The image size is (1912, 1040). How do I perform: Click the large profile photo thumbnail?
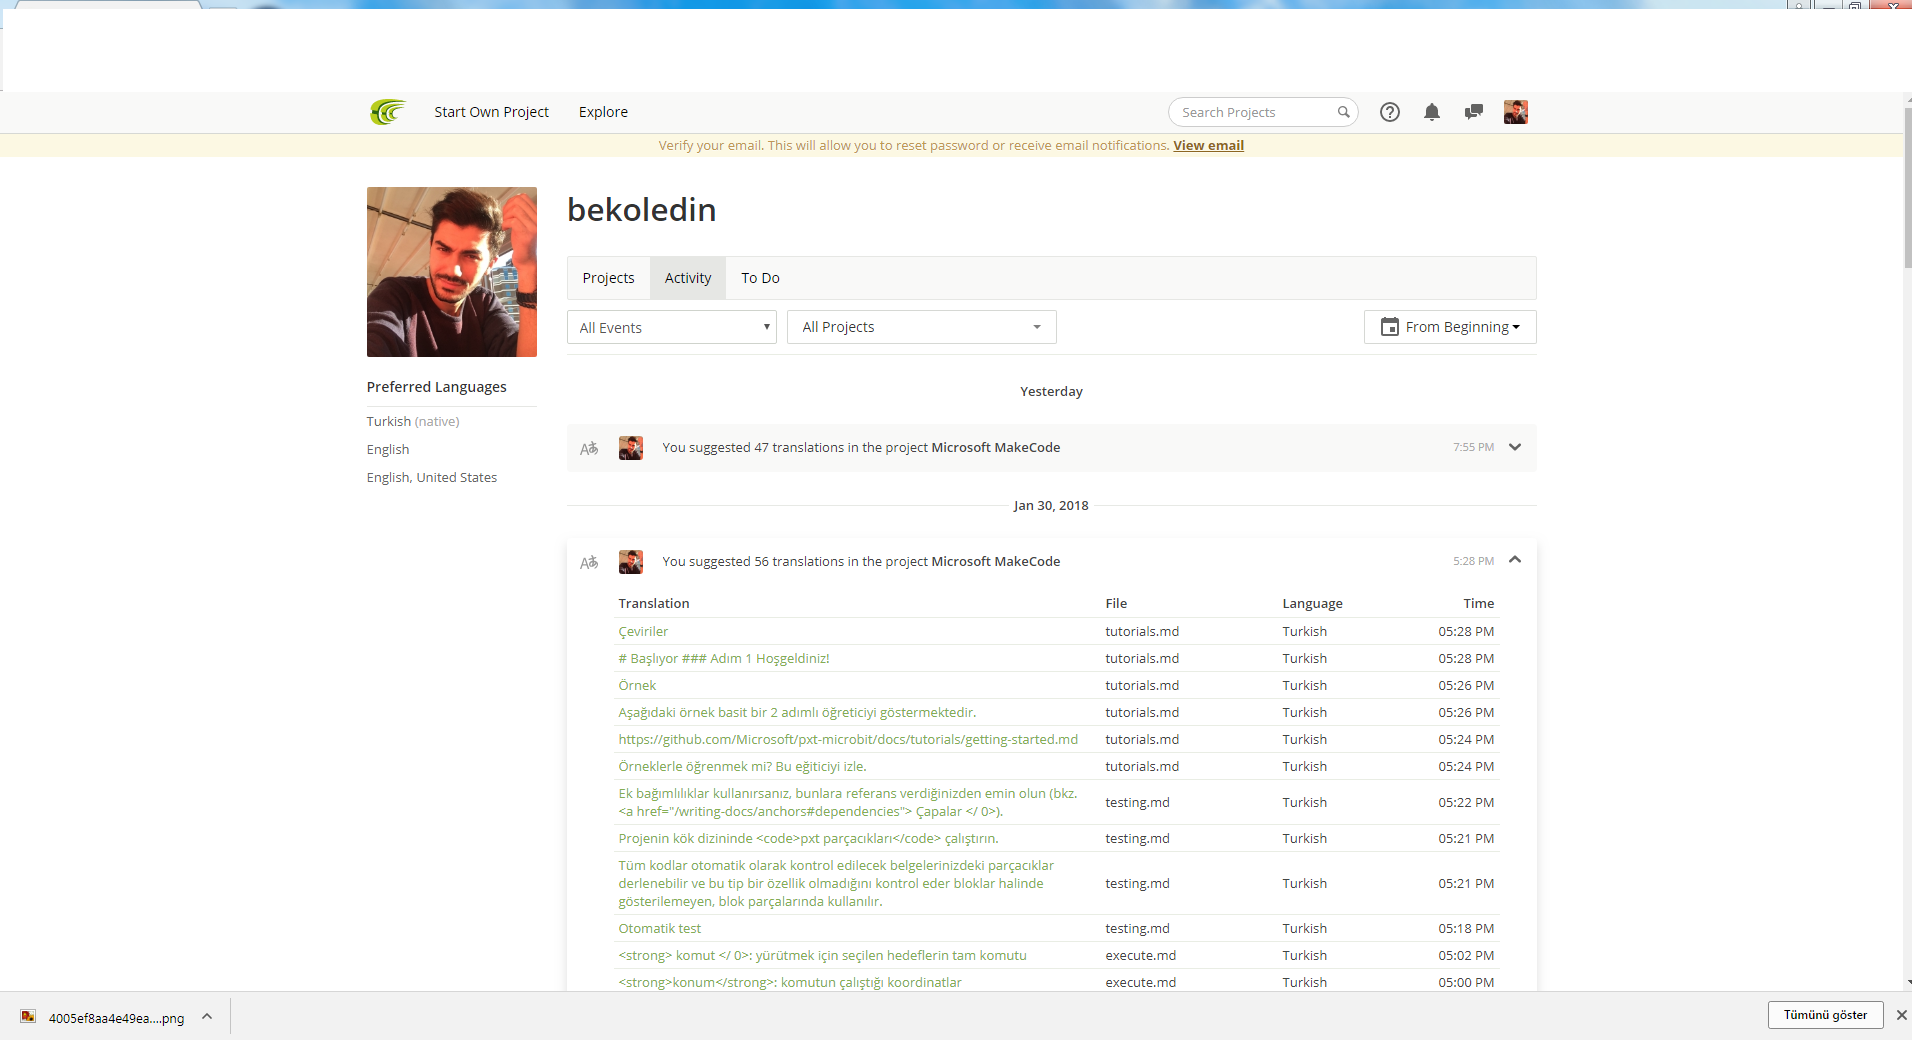click(452, 272)
